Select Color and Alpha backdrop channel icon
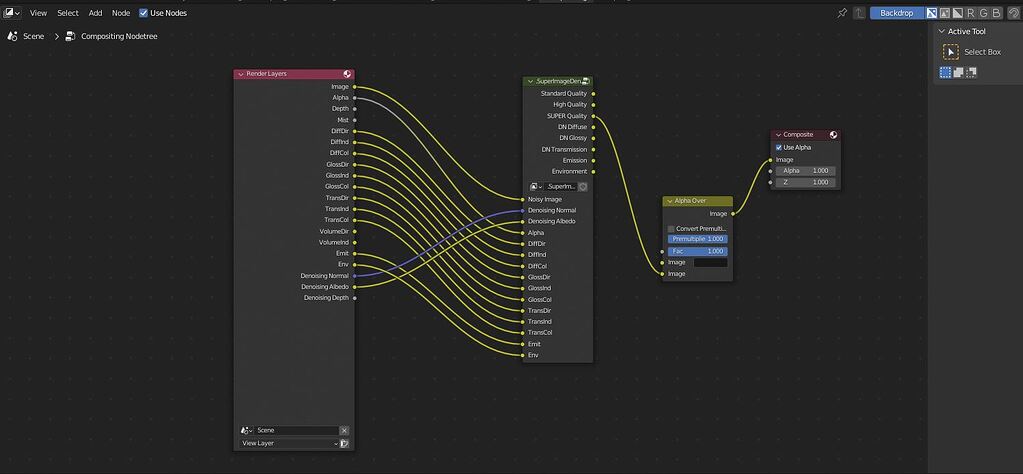This screenshot has height=474, width=1023. (x=932, y=13)
